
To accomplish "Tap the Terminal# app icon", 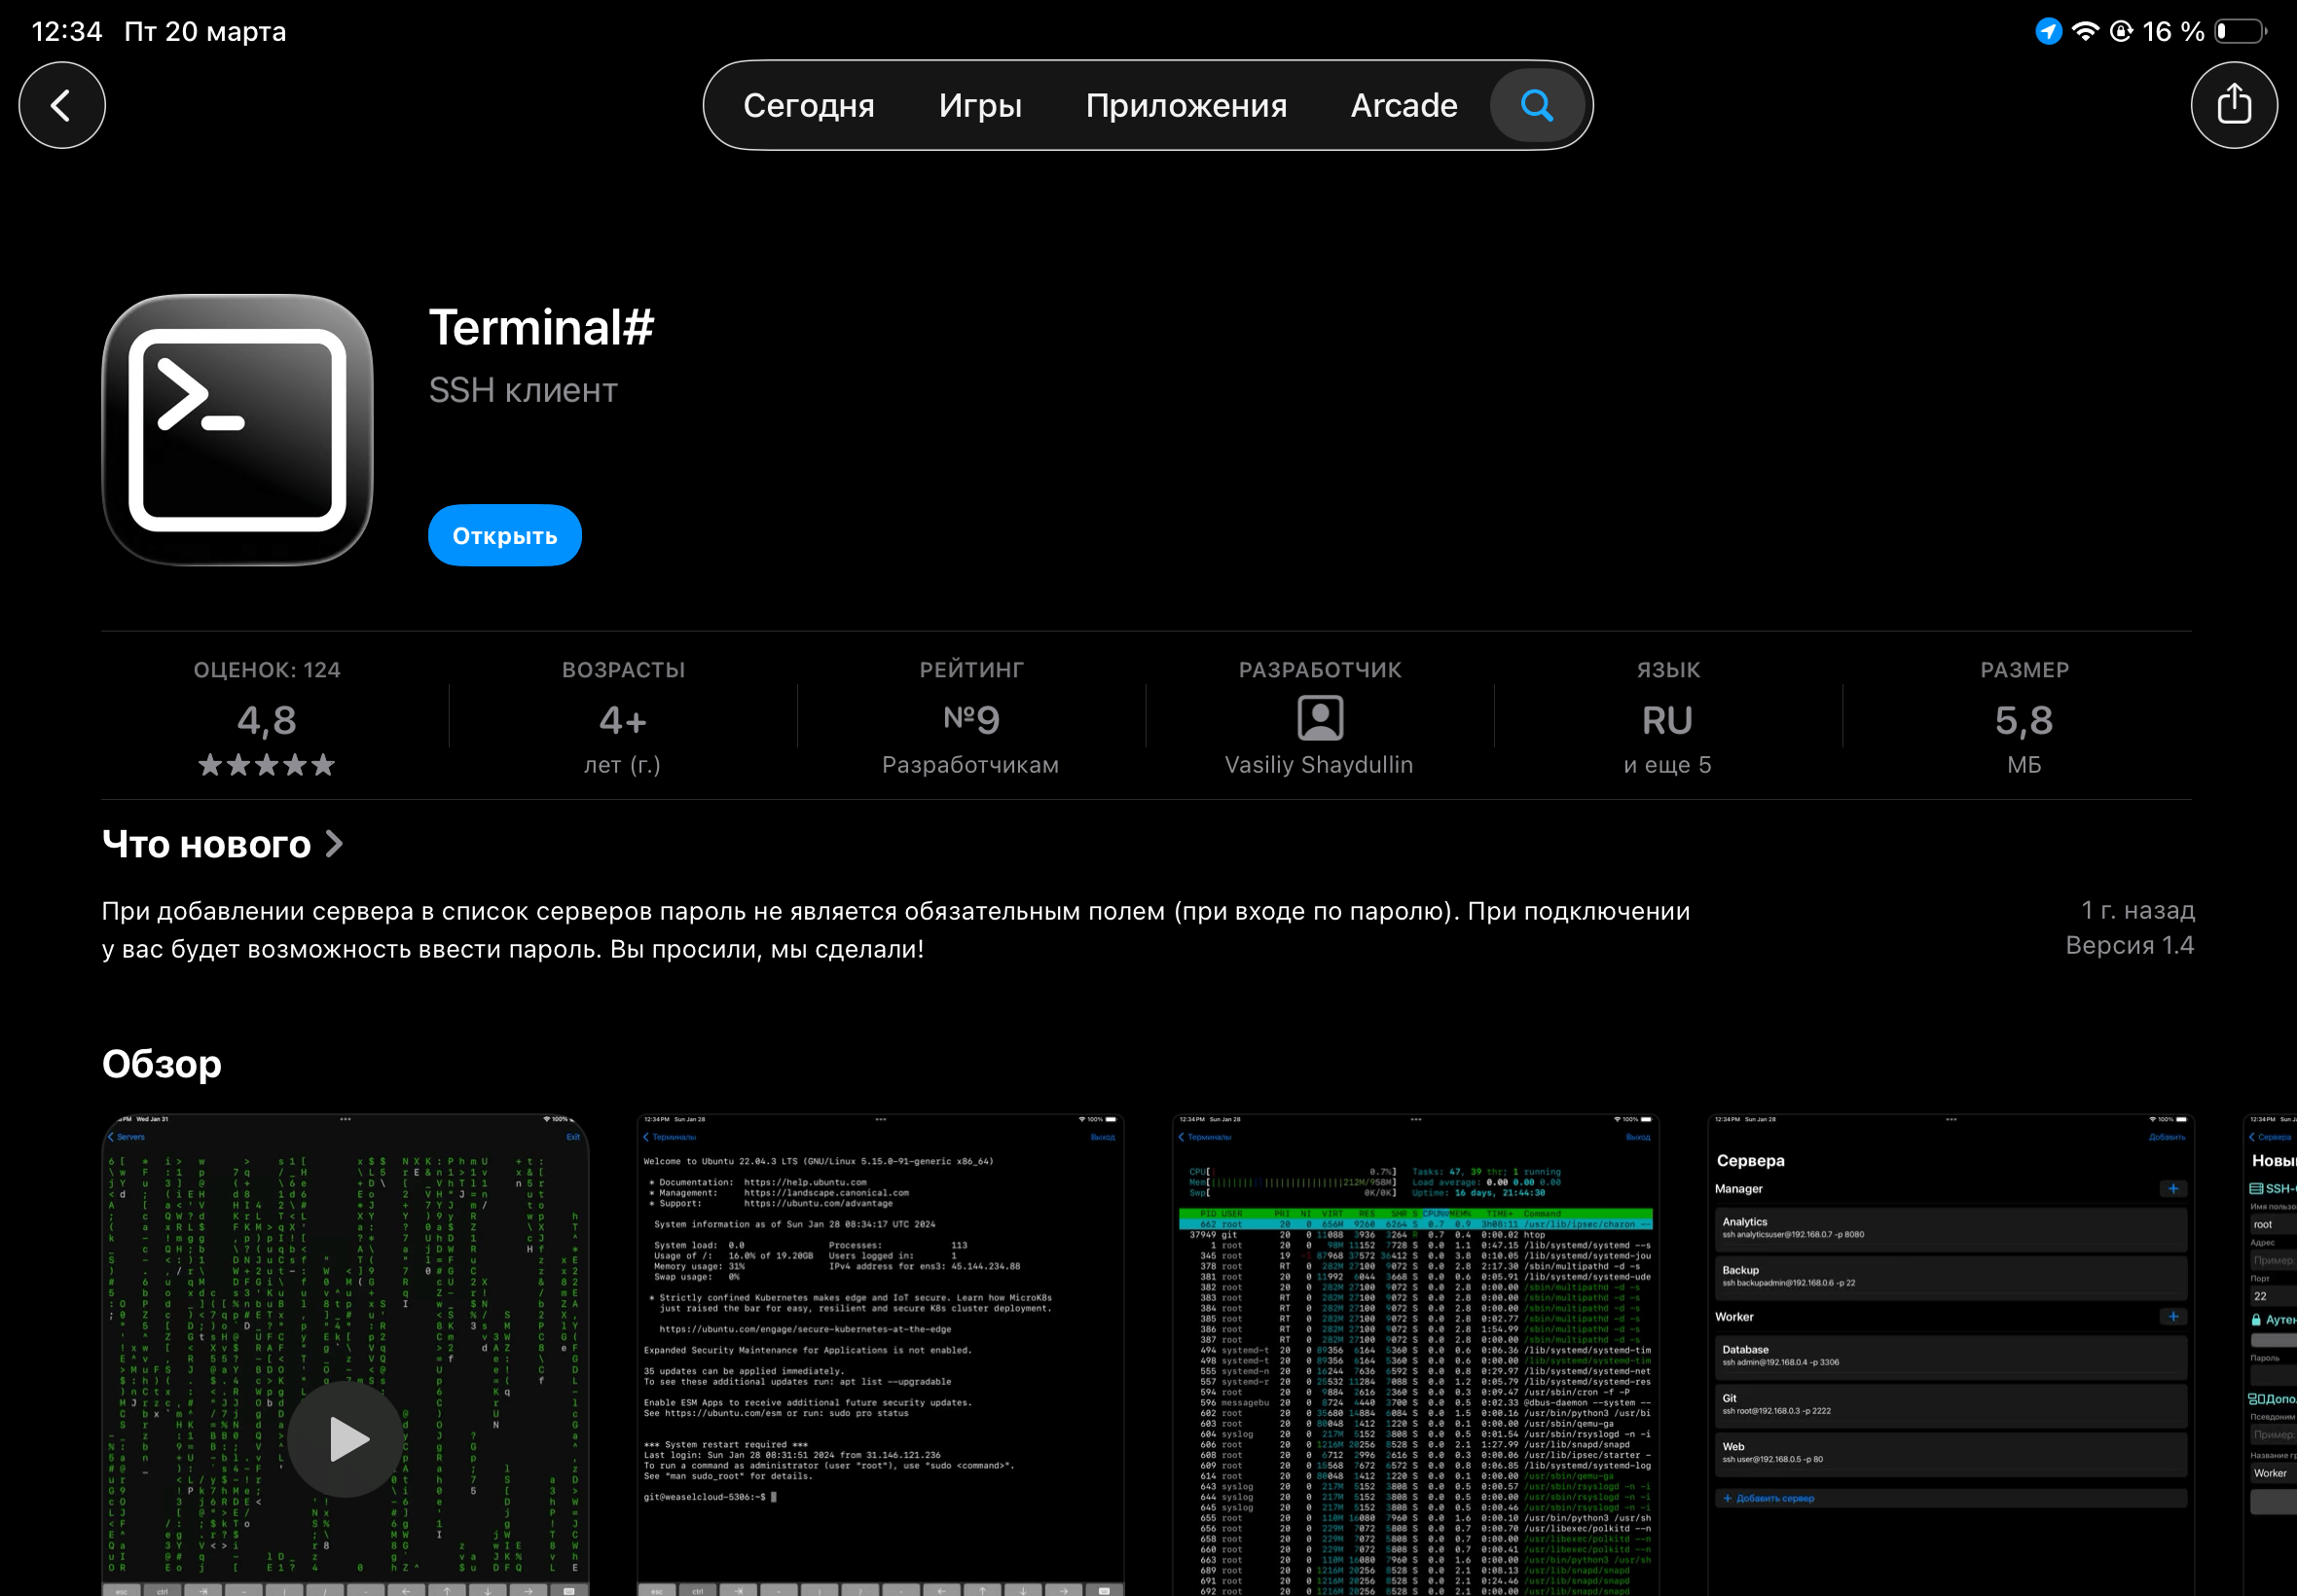I will (x=238, y=430).
